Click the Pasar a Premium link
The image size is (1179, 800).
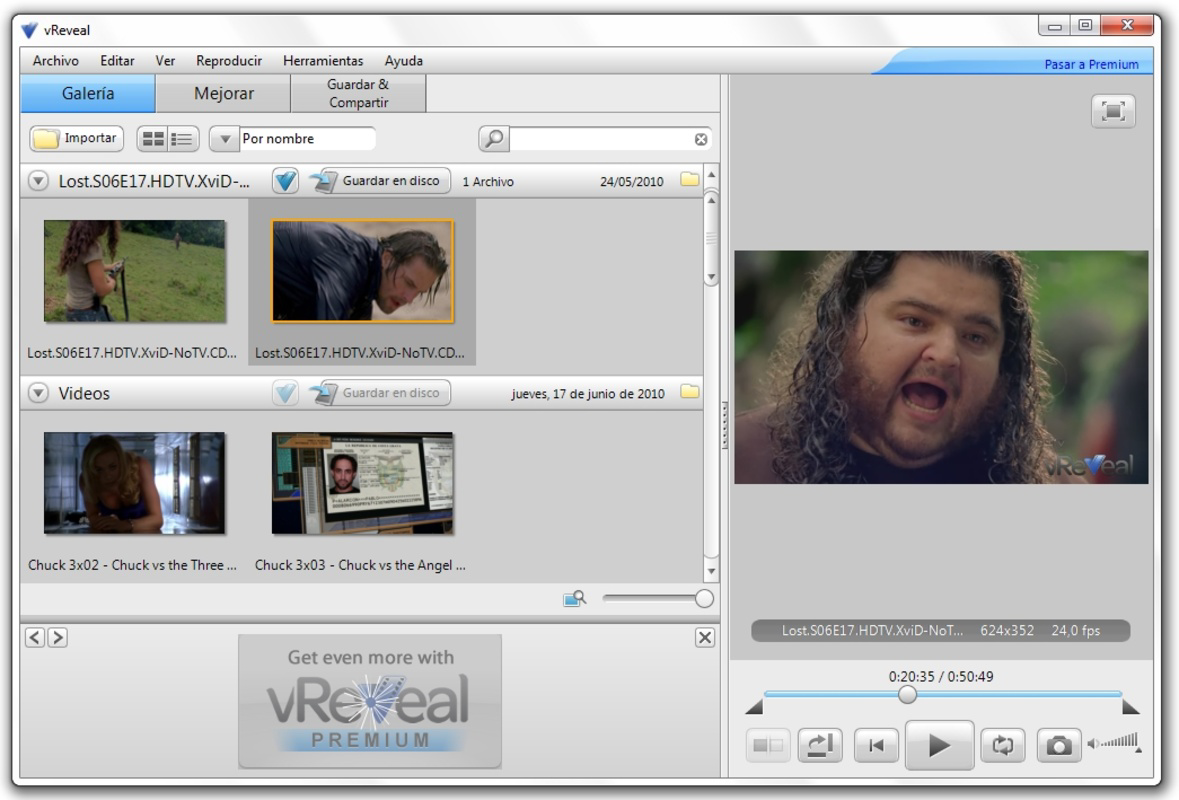click(1091, 65)
